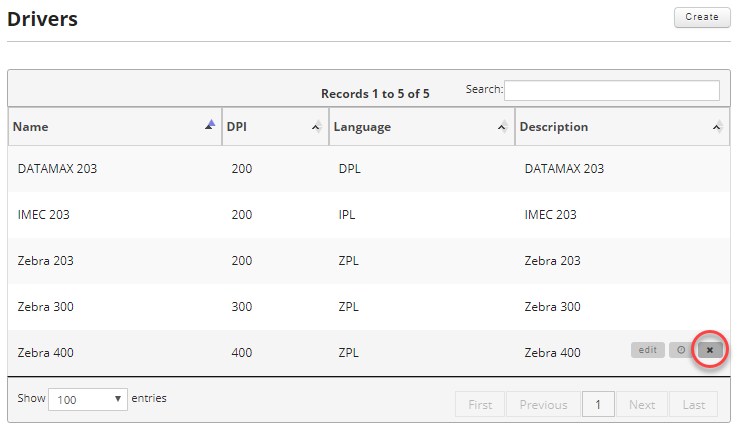Click DPI value 400
This screenshot has width=741, height=430.
241,353
